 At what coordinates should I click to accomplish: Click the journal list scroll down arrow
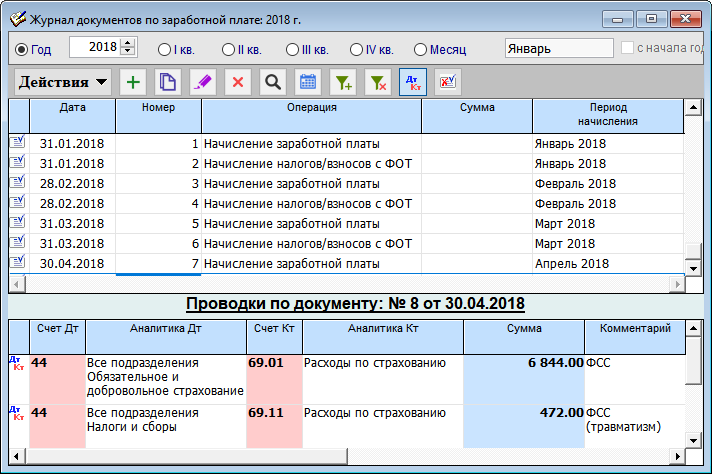click(693, 268)
